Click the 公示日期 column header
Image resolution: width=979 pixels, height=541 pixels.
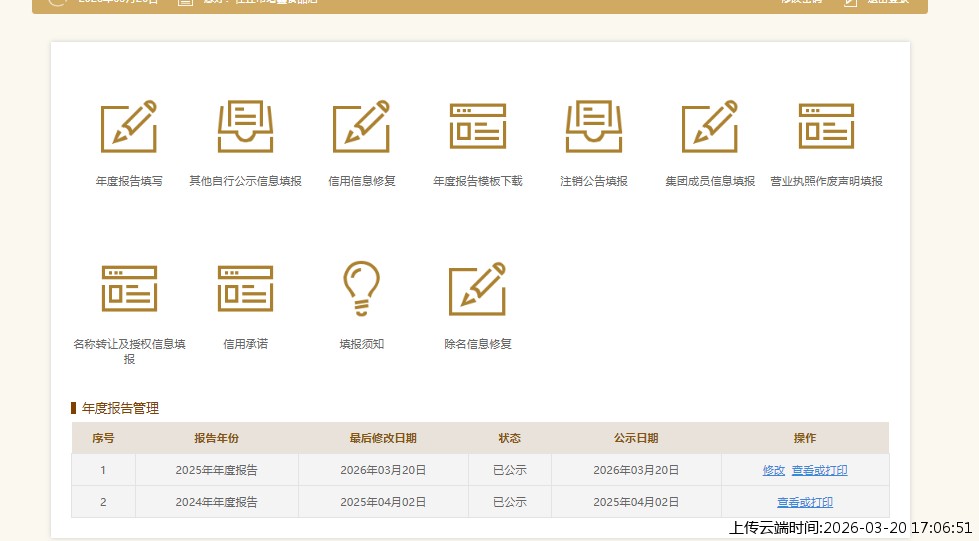click(x=636, y=439)
